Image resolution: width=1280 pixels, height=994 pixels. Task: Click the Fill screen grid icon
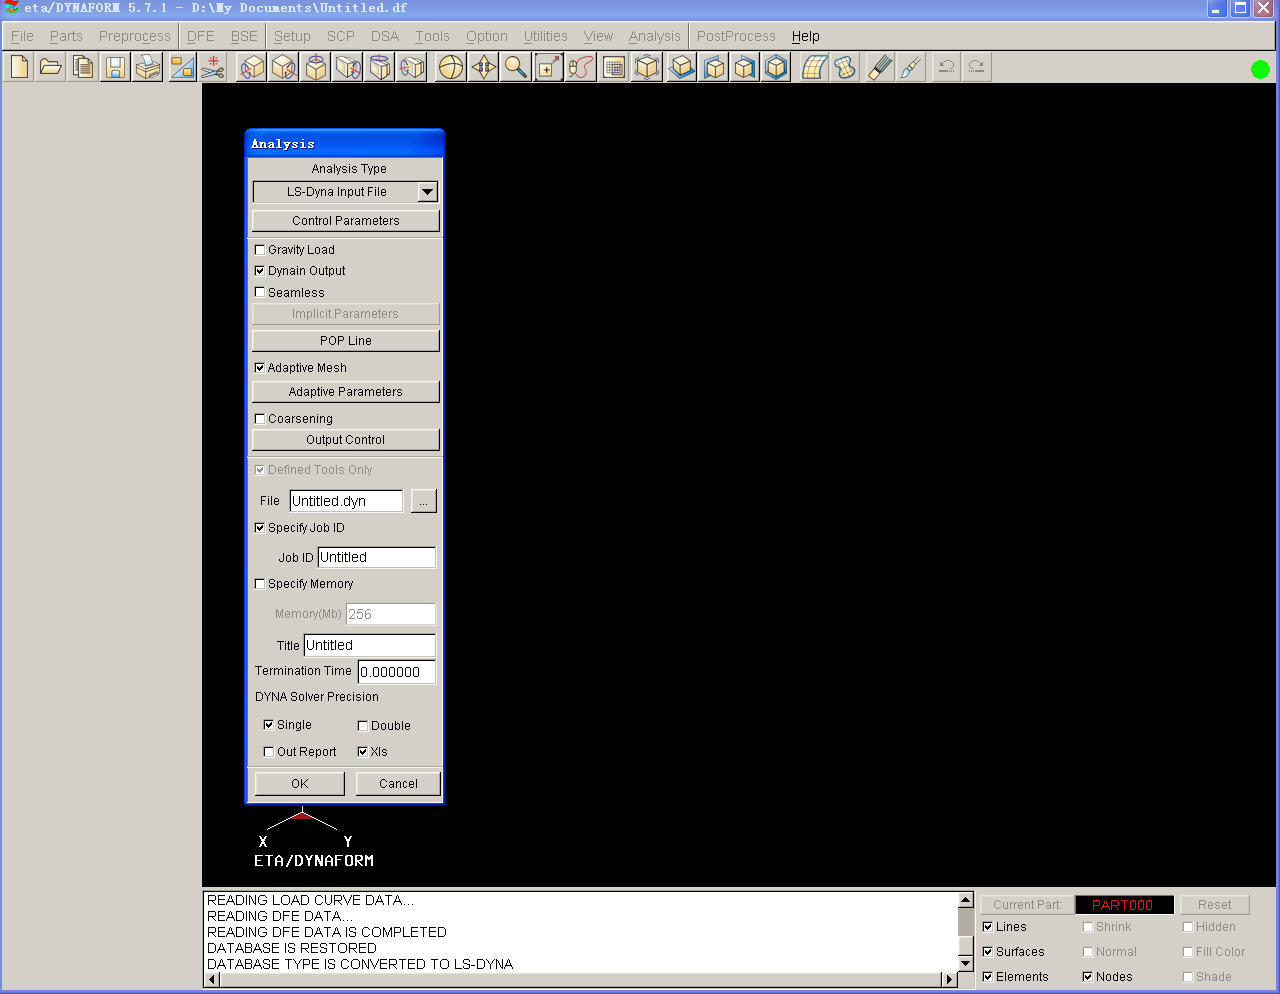point(614,67)
